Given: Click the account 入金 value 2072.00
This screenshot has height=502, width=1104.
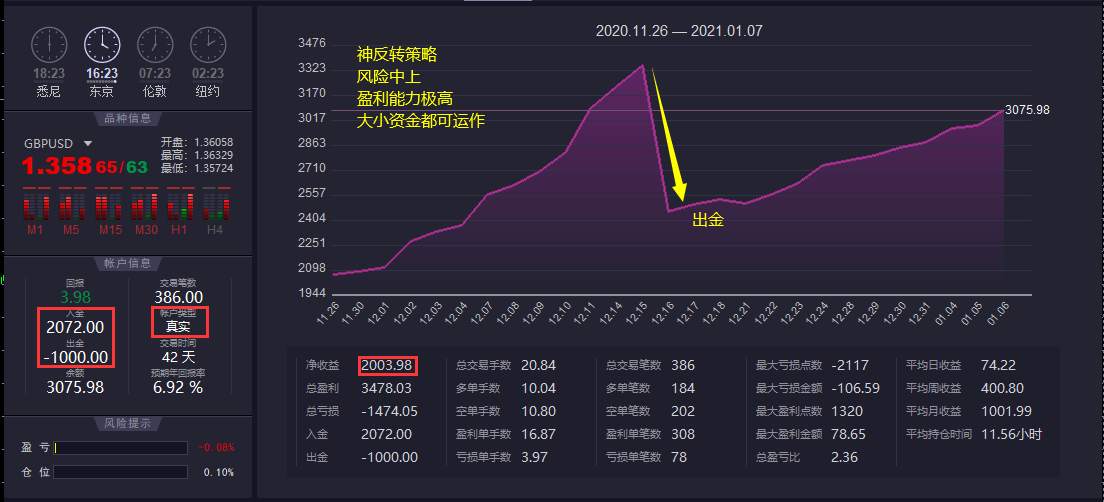Looking at the screenshot, I should (75, 327).
